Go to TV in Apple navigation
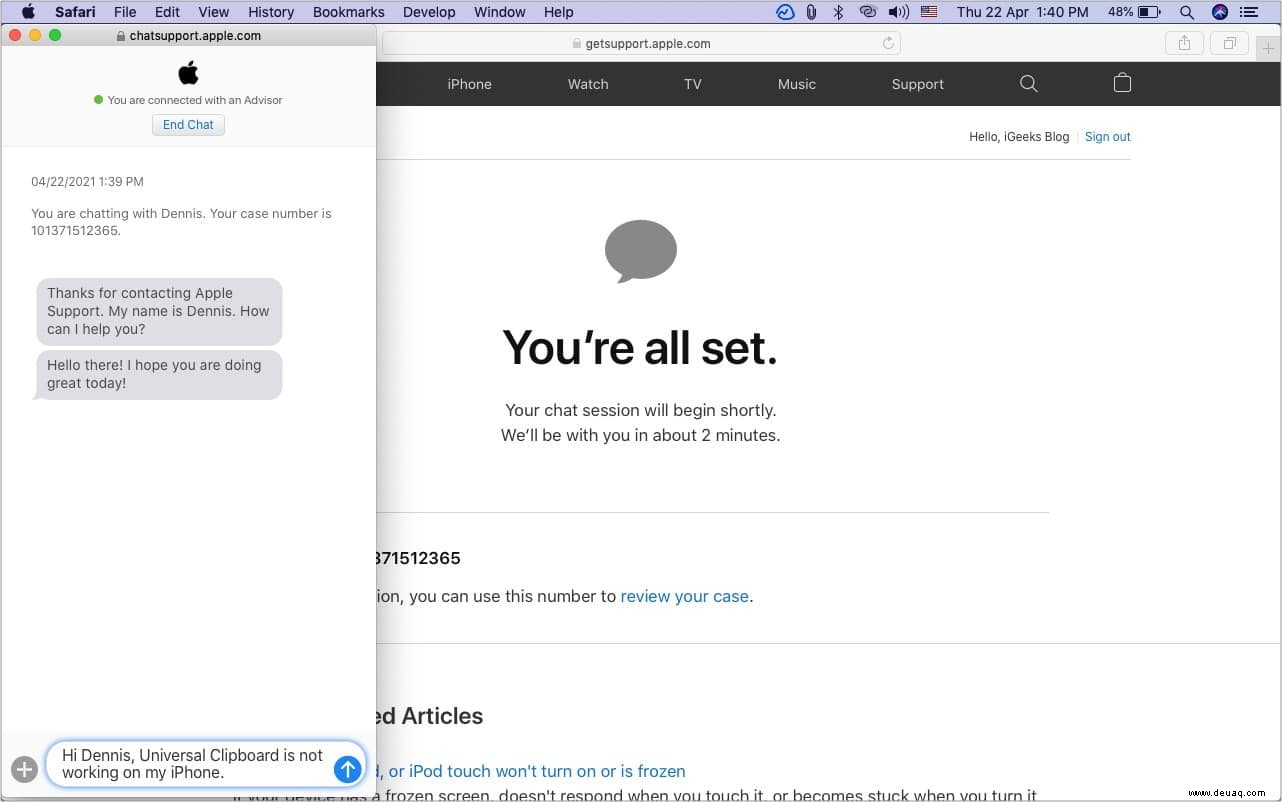Viewport: 1282px width, 802px height. 693,84
